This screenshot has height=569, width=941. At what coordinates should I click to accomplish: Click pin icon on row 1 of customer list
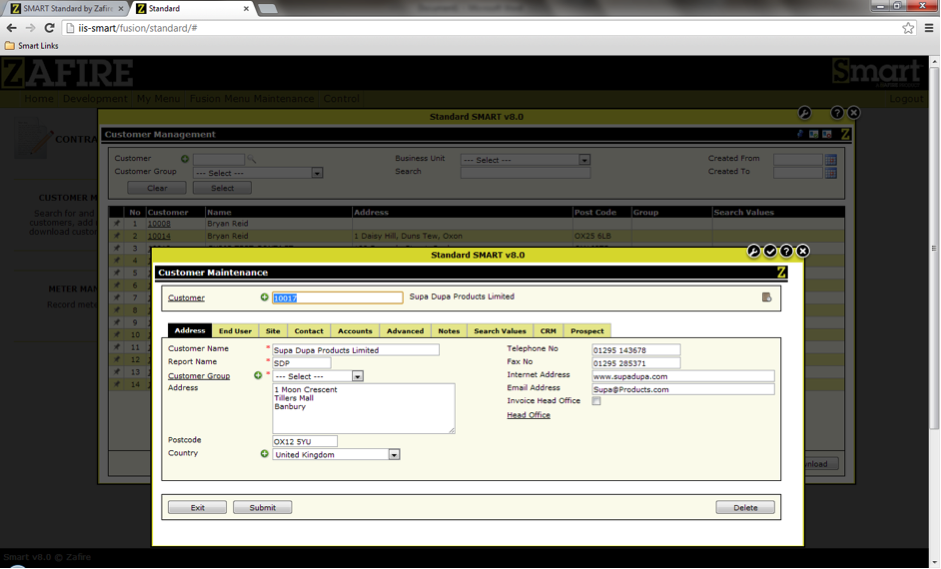coord(117,223)
